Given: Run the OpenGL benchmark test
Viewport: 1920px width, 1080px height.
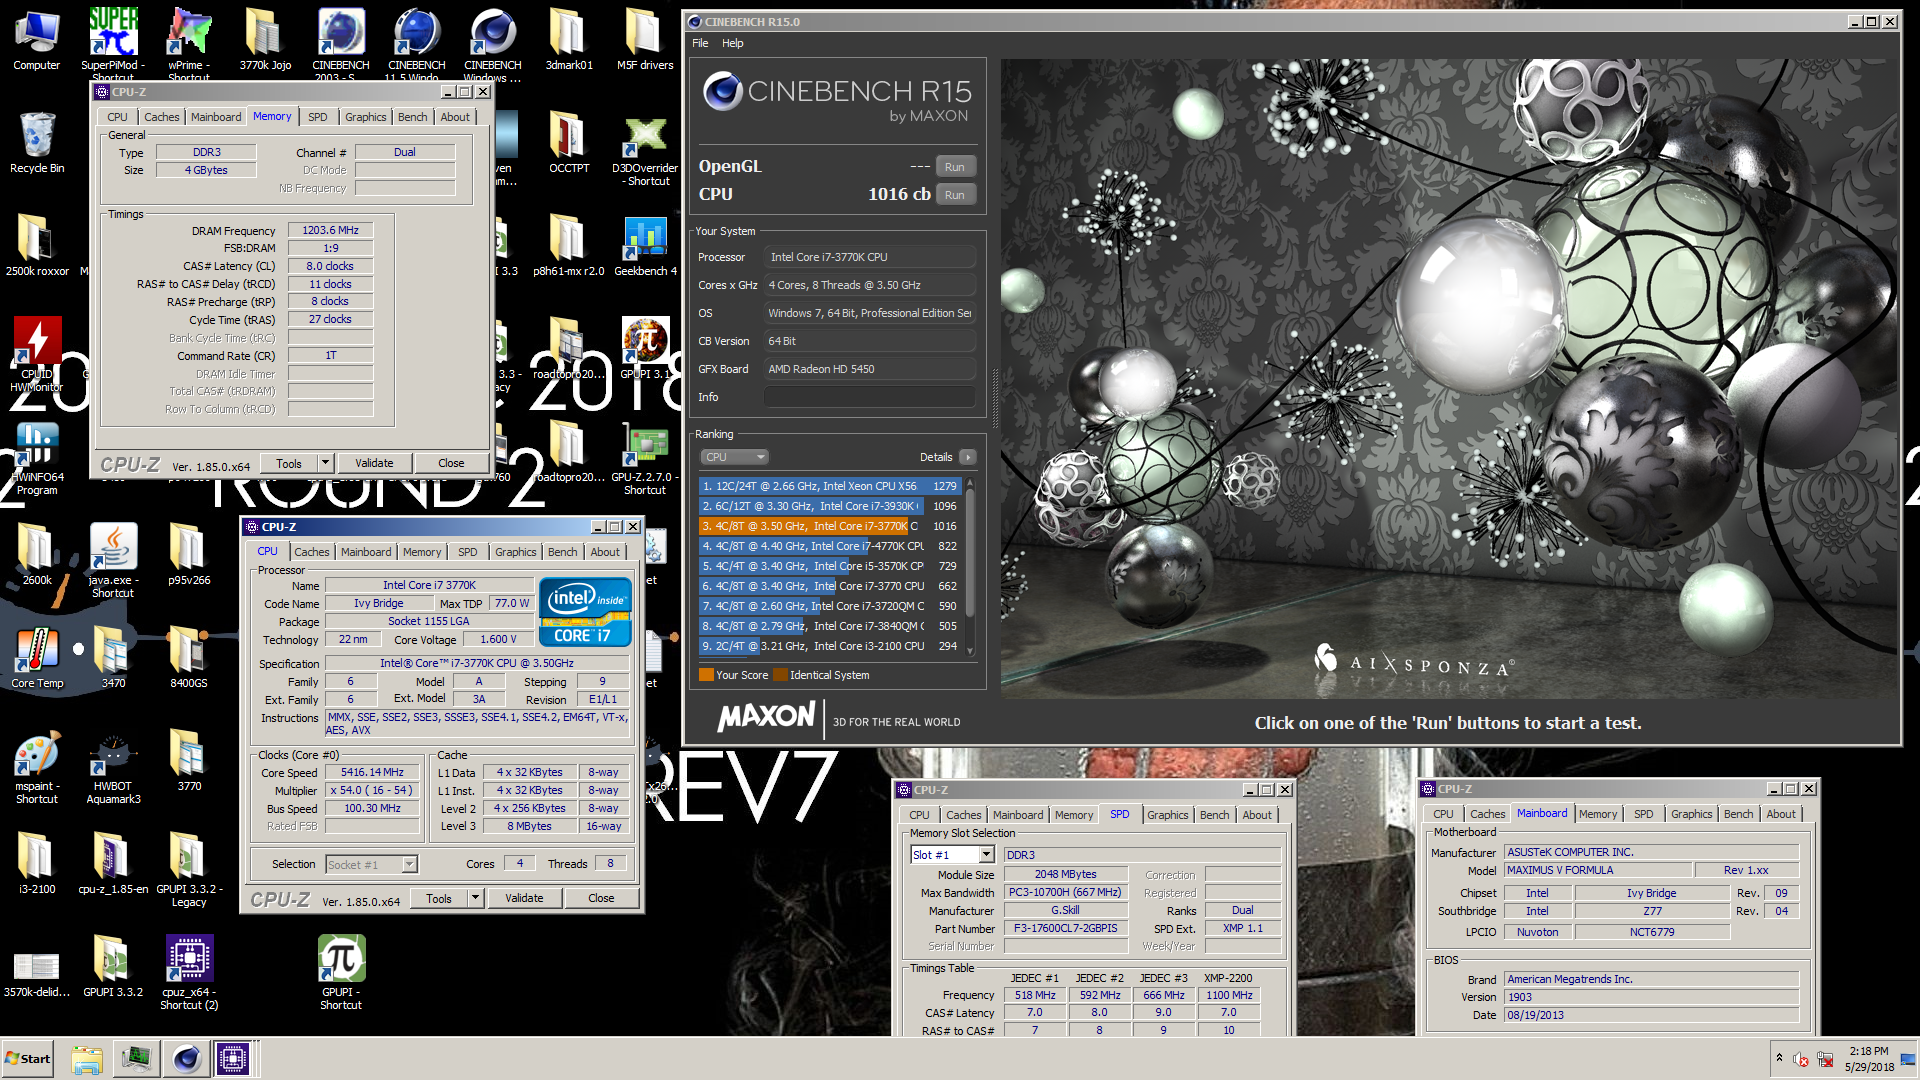Looking at the screenshot, I should (x=955, y=167).
